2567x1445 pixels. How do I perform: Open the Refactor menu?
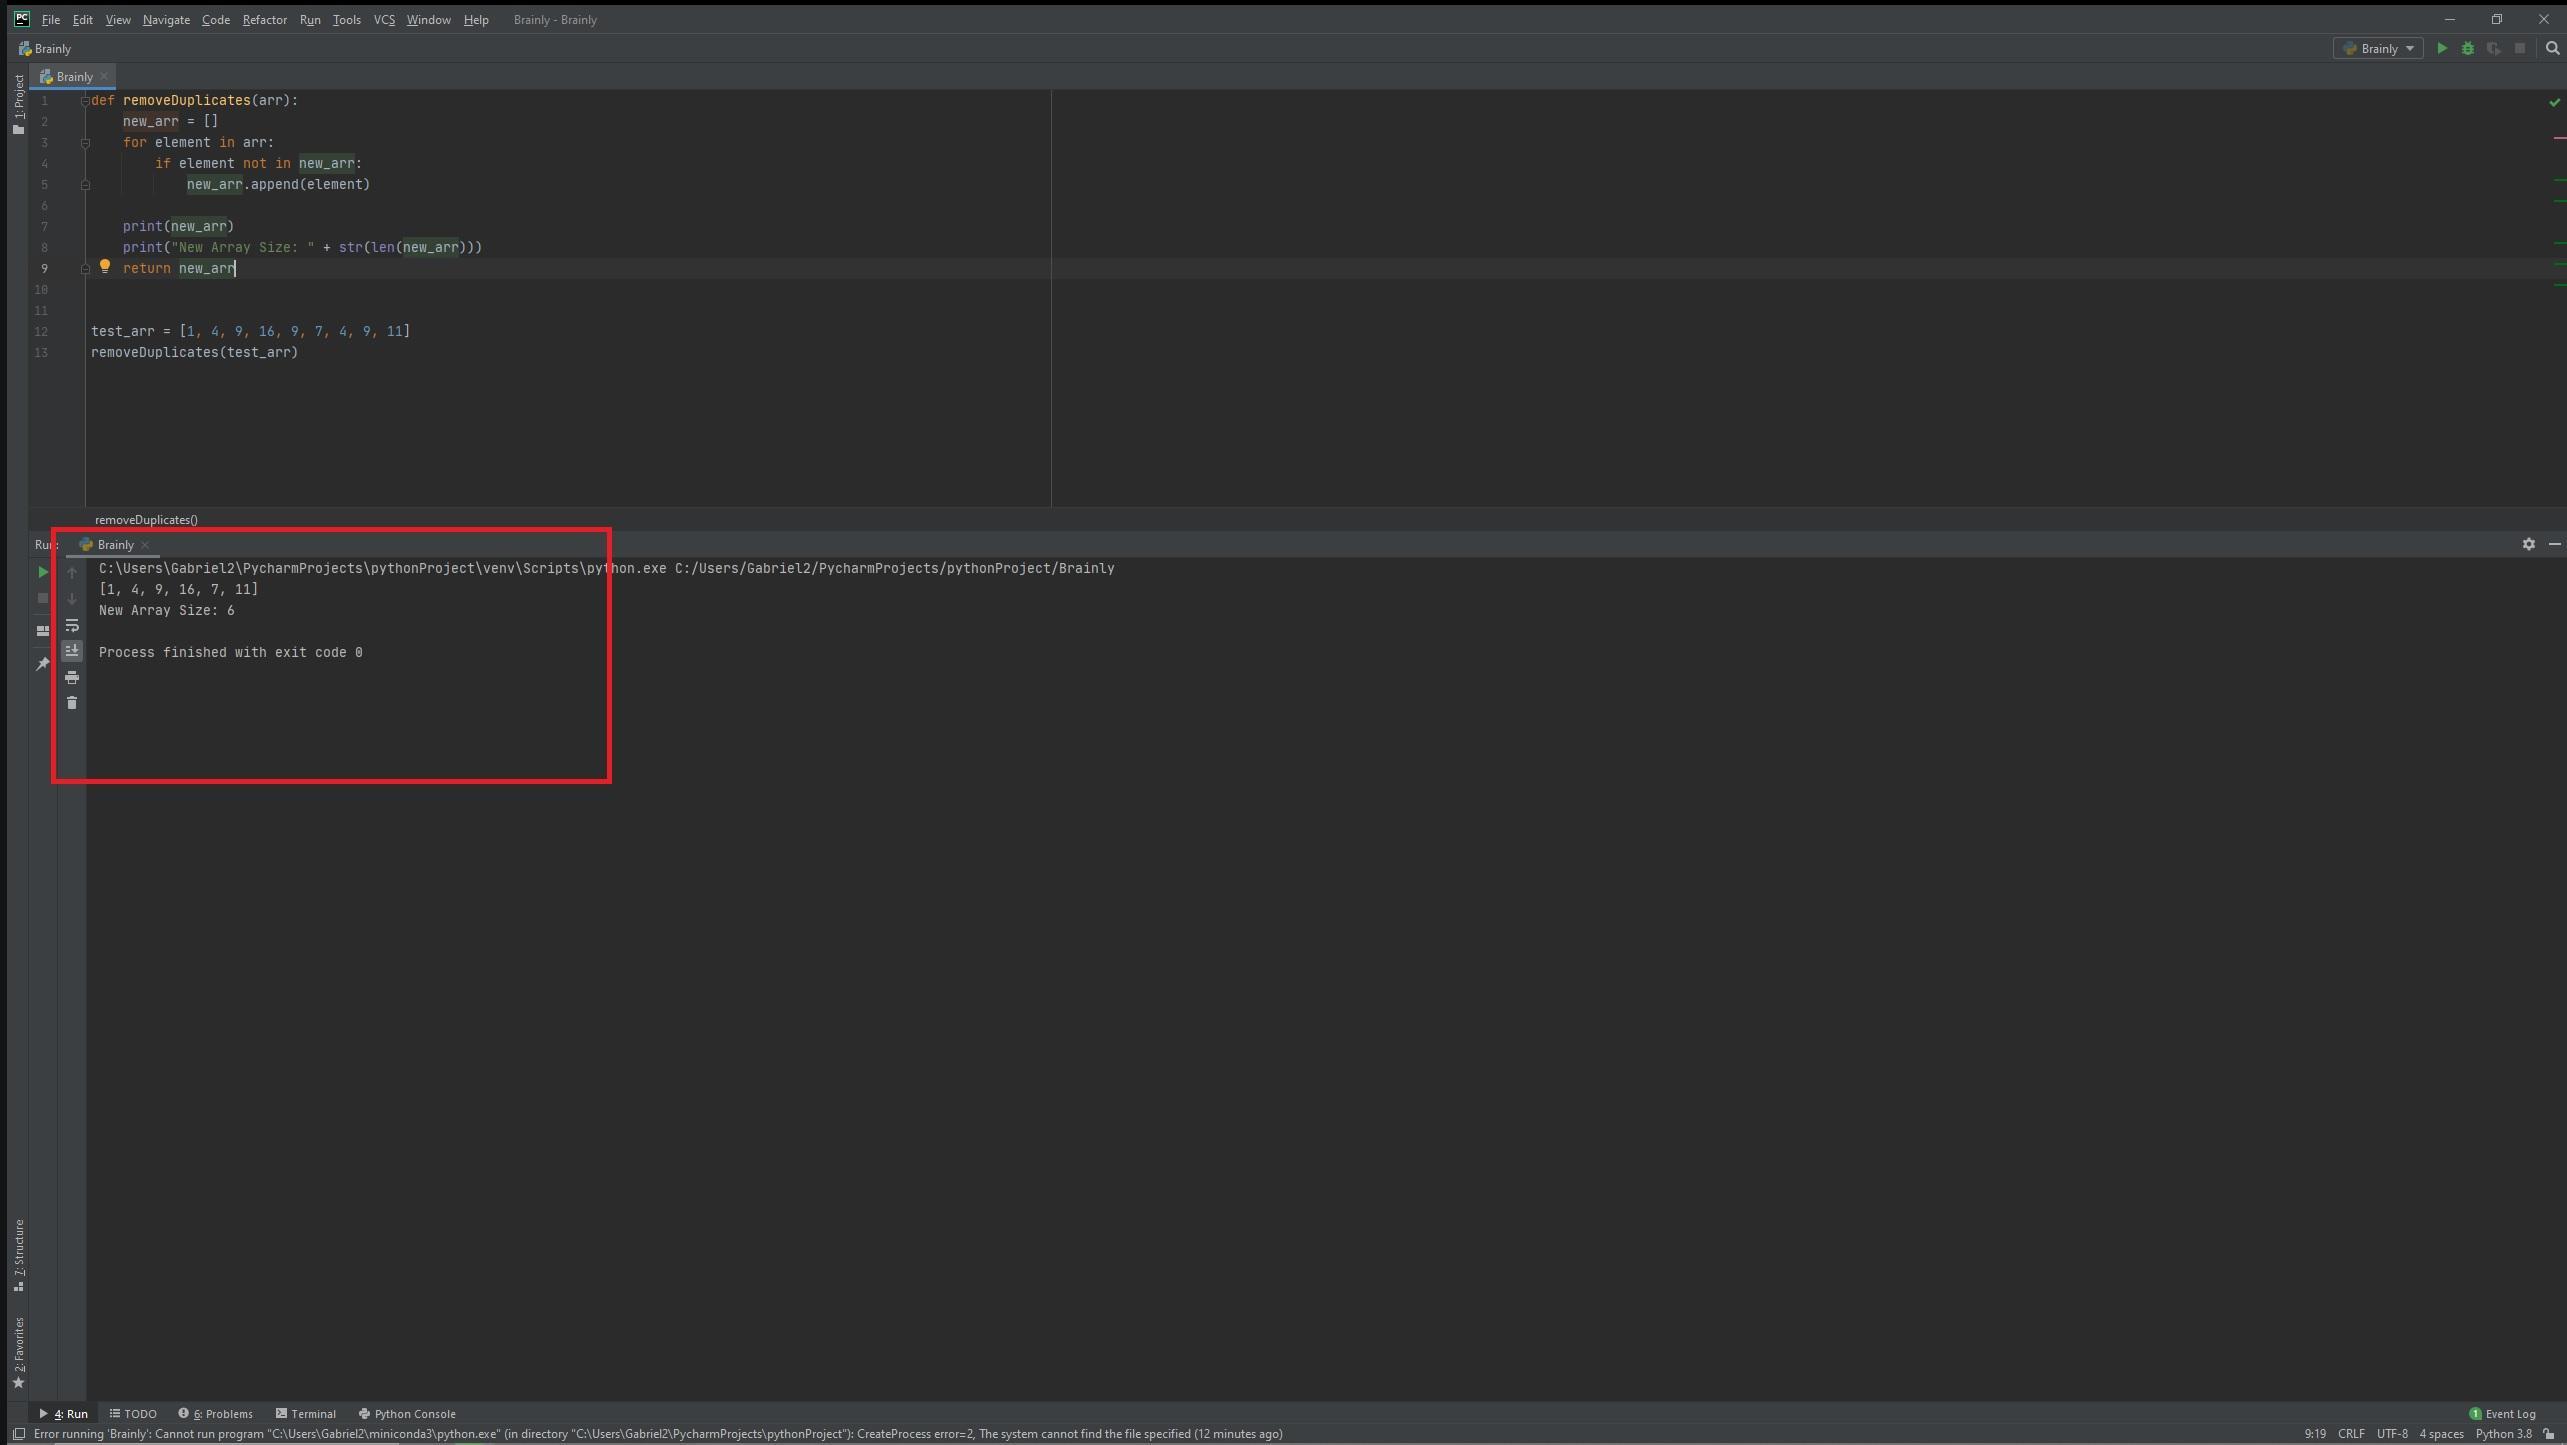tap(264, 19)
